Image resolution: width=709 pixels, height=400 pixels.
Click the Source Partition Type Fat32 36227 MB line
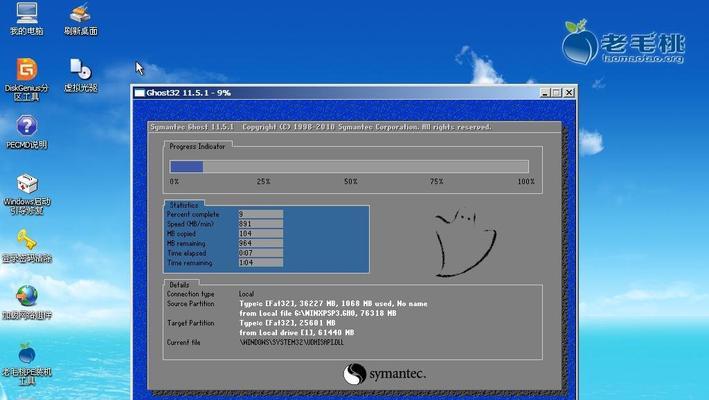[333, 304]
